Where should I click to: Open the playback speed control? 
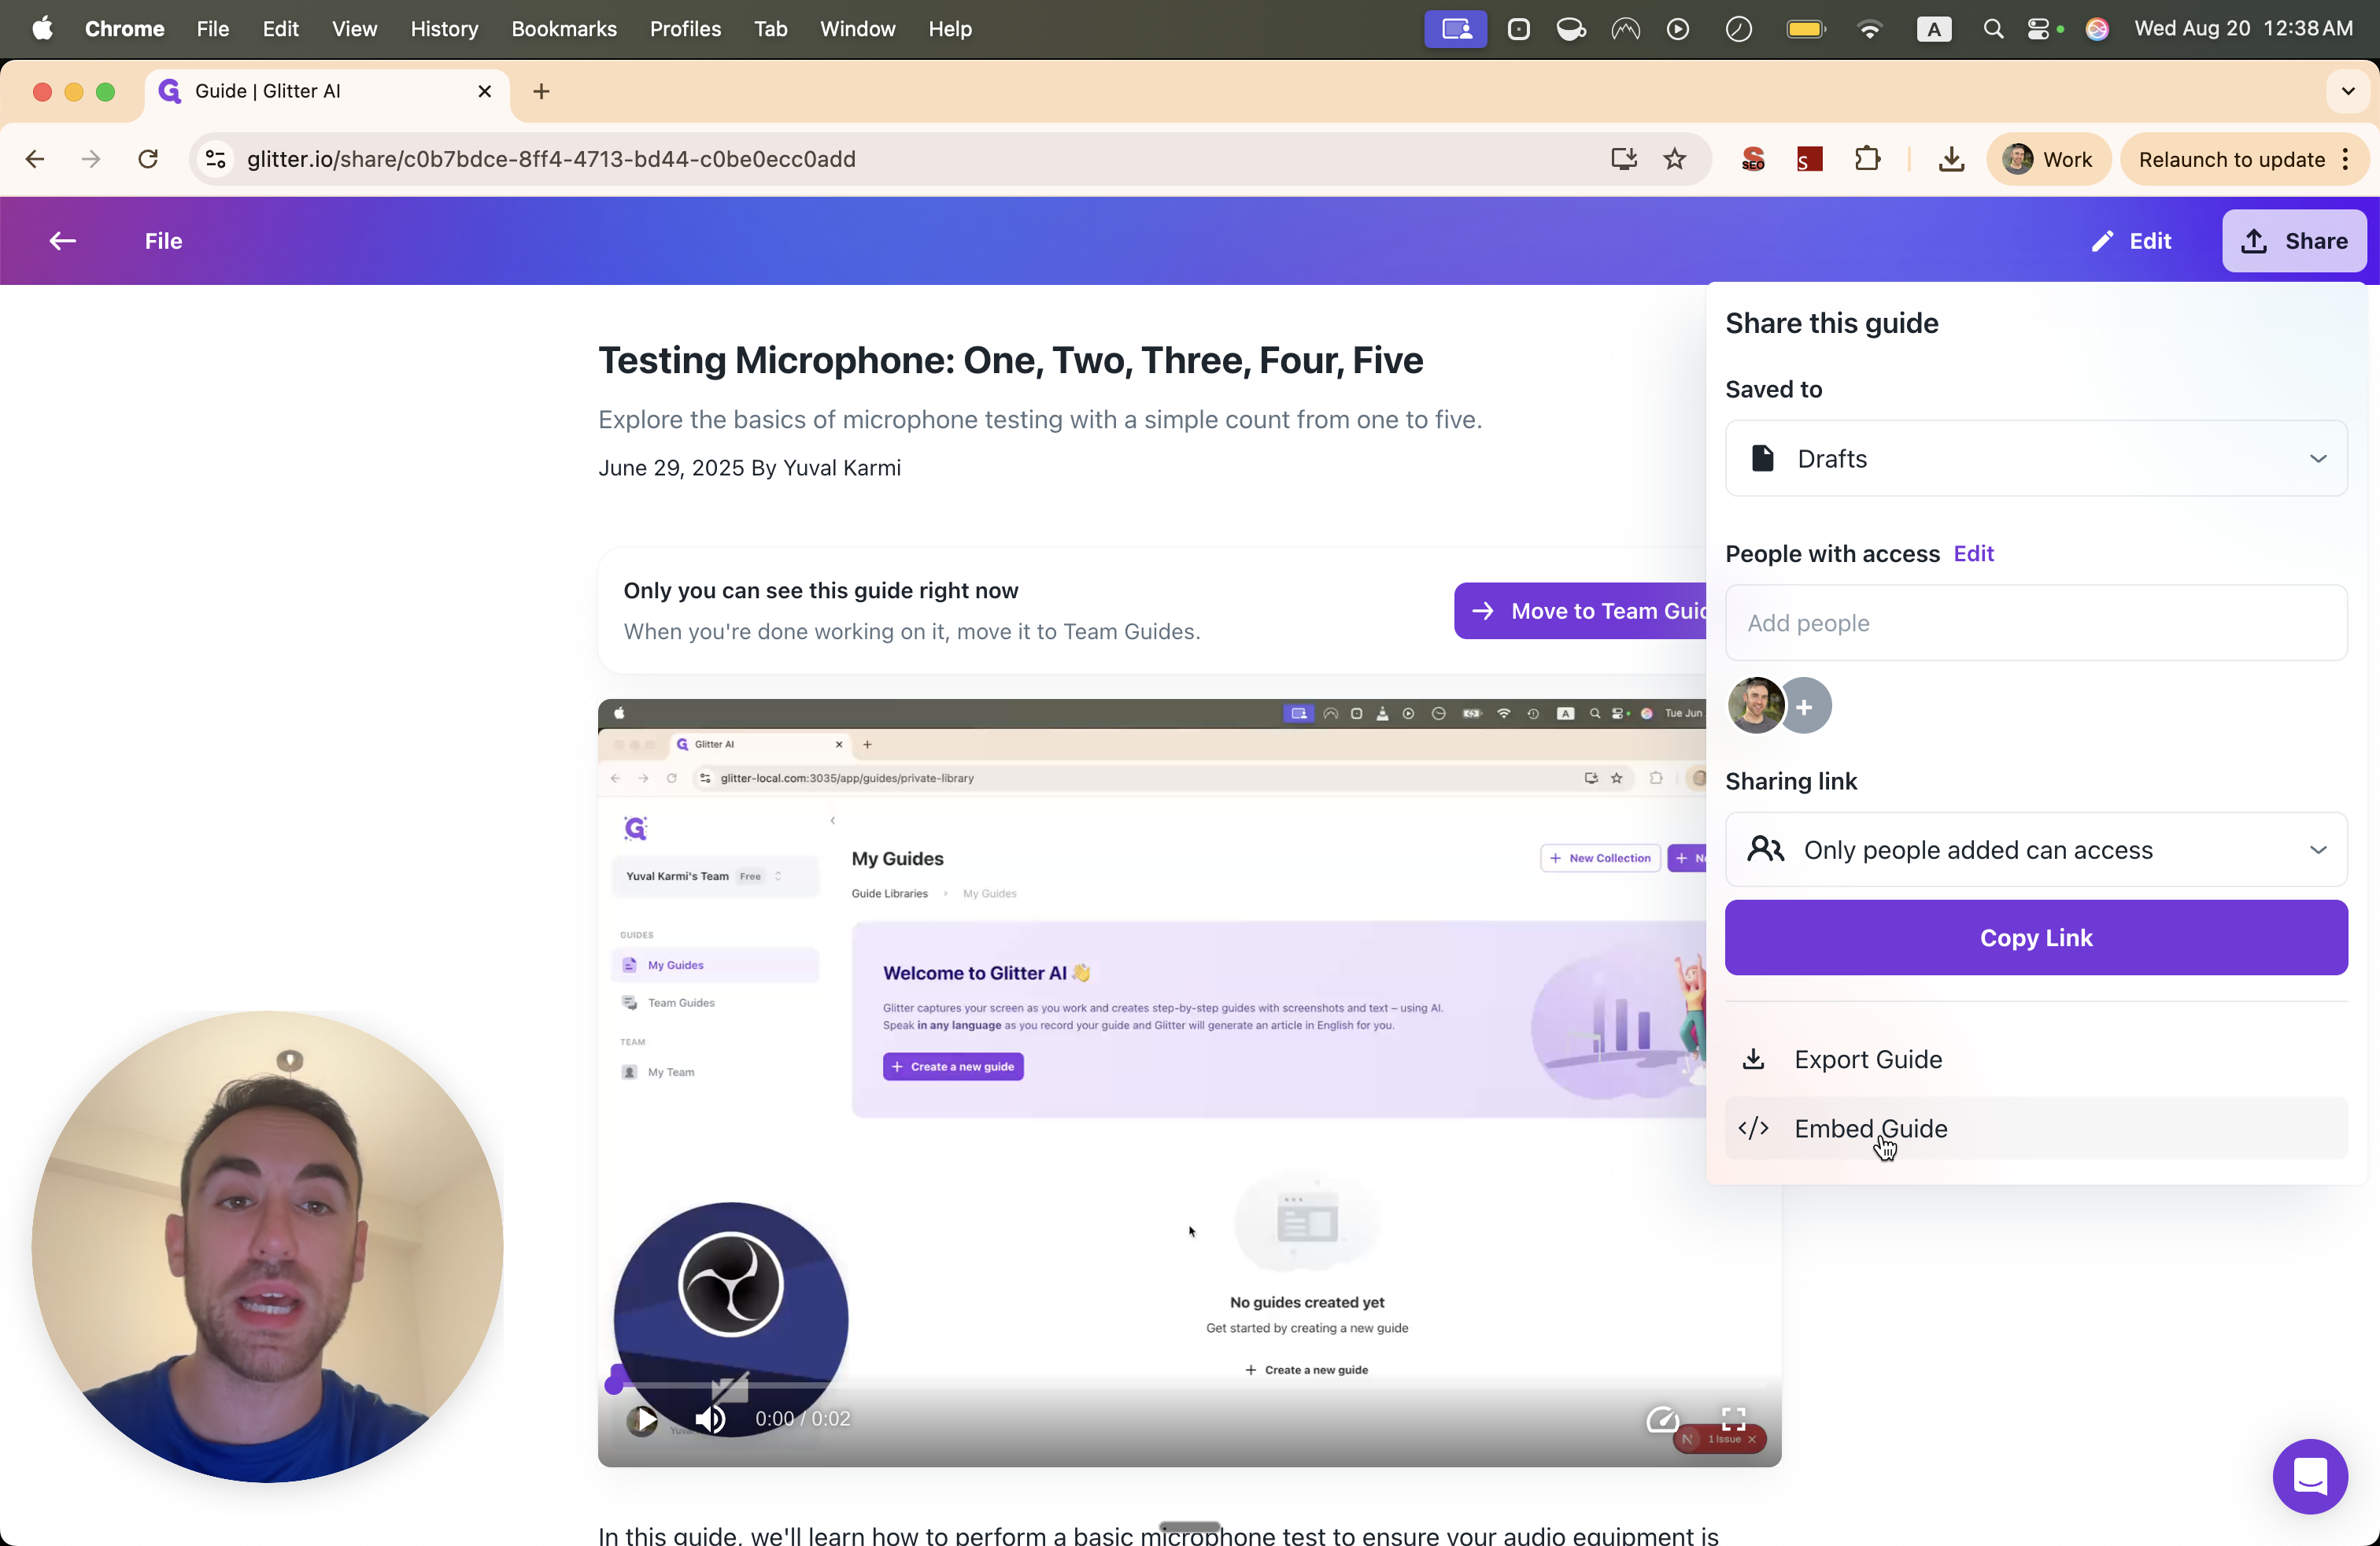coord(1662,1419)
